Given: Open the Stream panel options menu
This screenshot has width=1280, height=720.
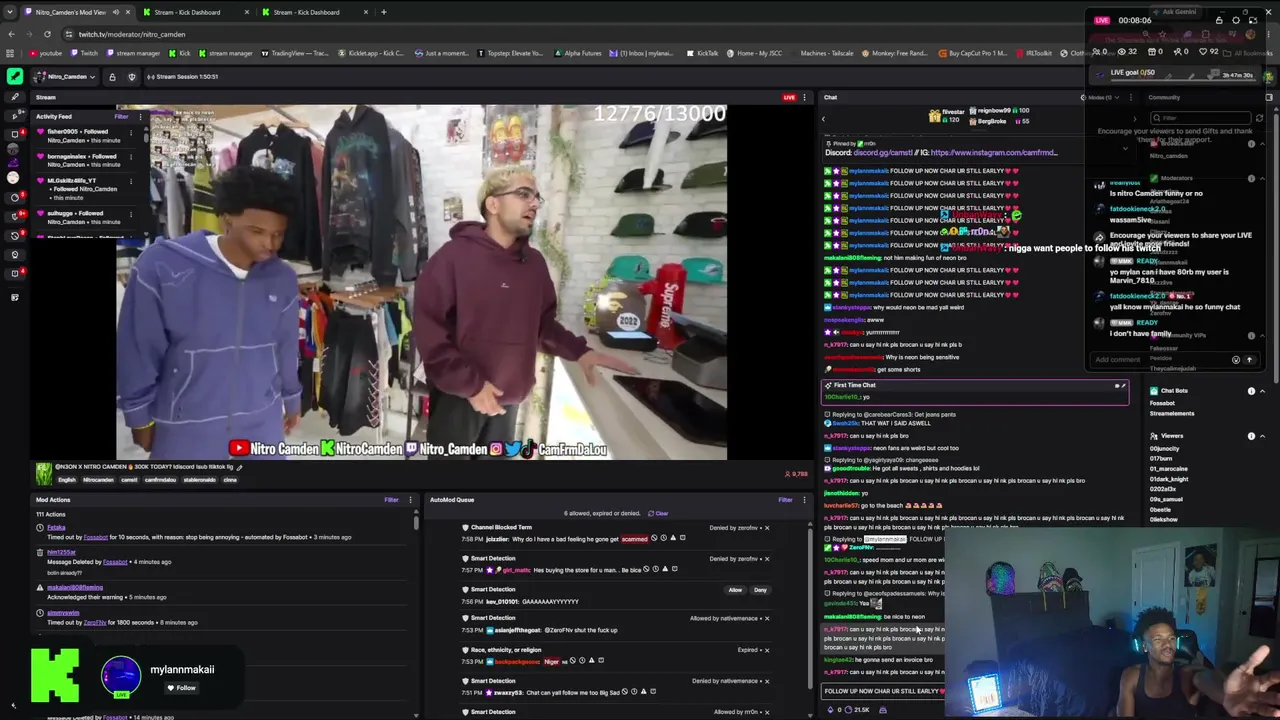Looking at the screenshot, I should (804, 97).
